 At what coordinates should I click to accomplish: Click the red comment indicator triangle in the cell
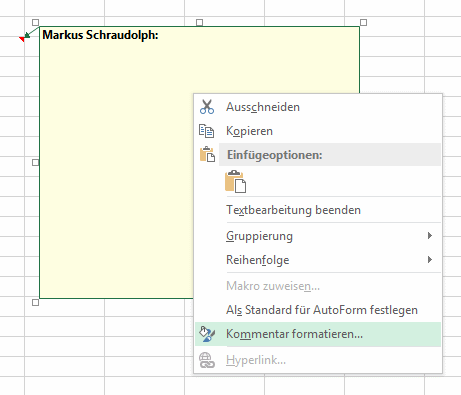pos(22,39)
